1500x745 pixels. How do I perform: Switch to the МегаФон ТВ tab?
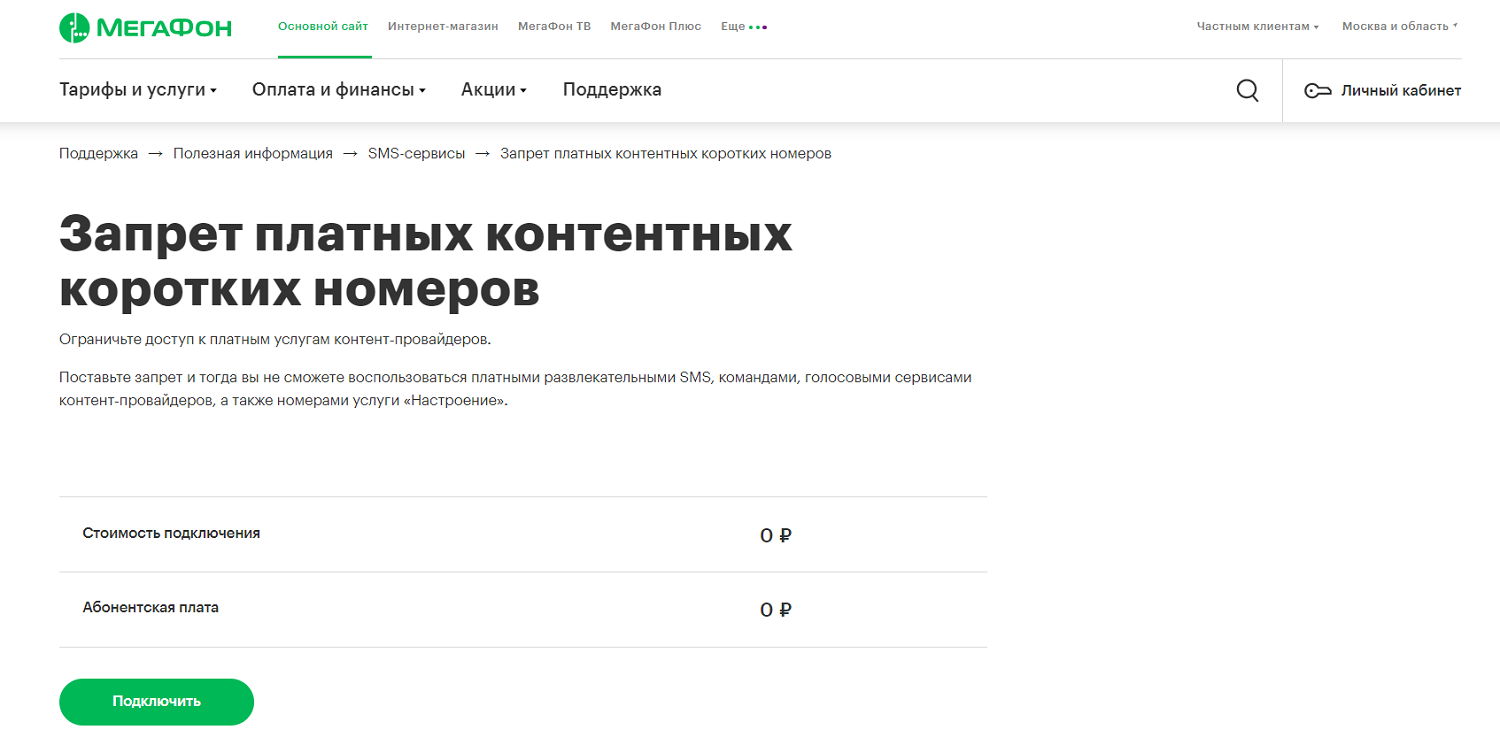554,26
